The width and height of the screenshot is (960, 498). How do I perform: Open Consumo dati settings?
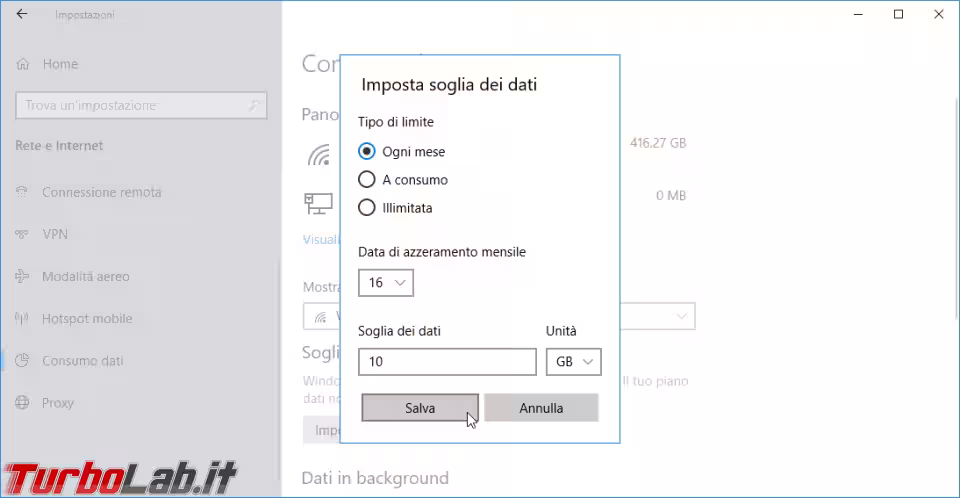(83, 361)
